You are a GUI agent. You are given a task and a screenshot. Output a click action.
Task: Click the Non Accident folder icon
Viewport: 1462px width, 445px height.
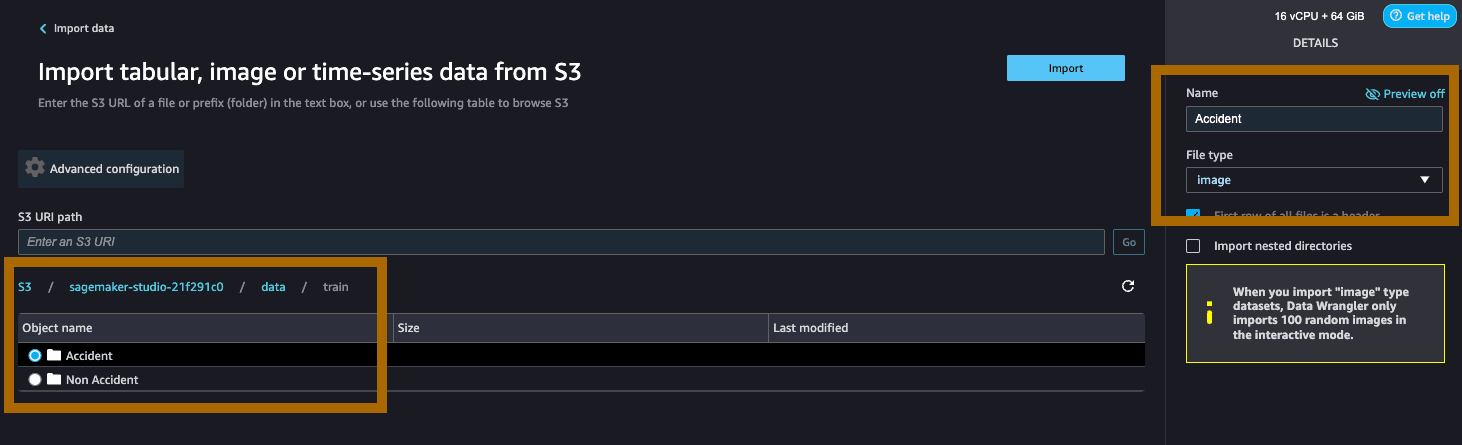tap(54, 380)
